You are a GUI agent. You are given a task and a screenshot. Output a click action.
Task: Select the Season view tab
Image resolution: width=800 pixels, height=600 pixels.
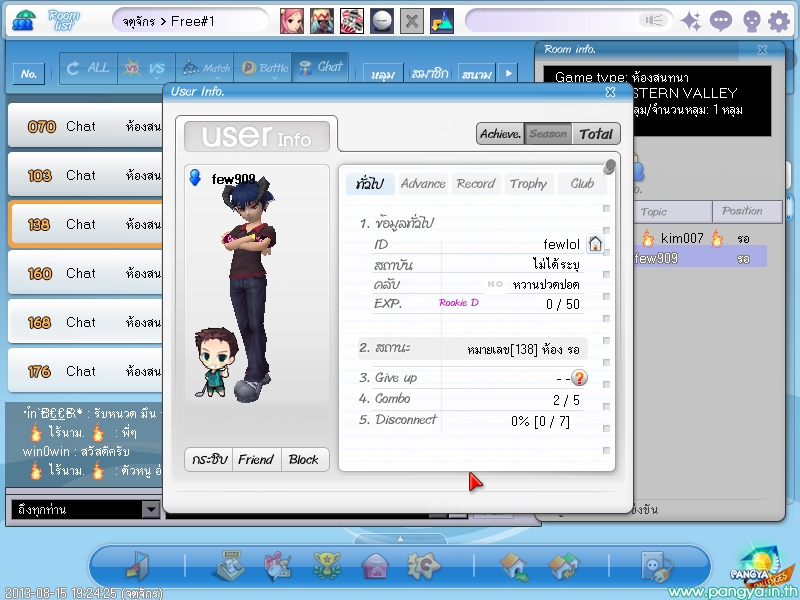coord(548,134)
